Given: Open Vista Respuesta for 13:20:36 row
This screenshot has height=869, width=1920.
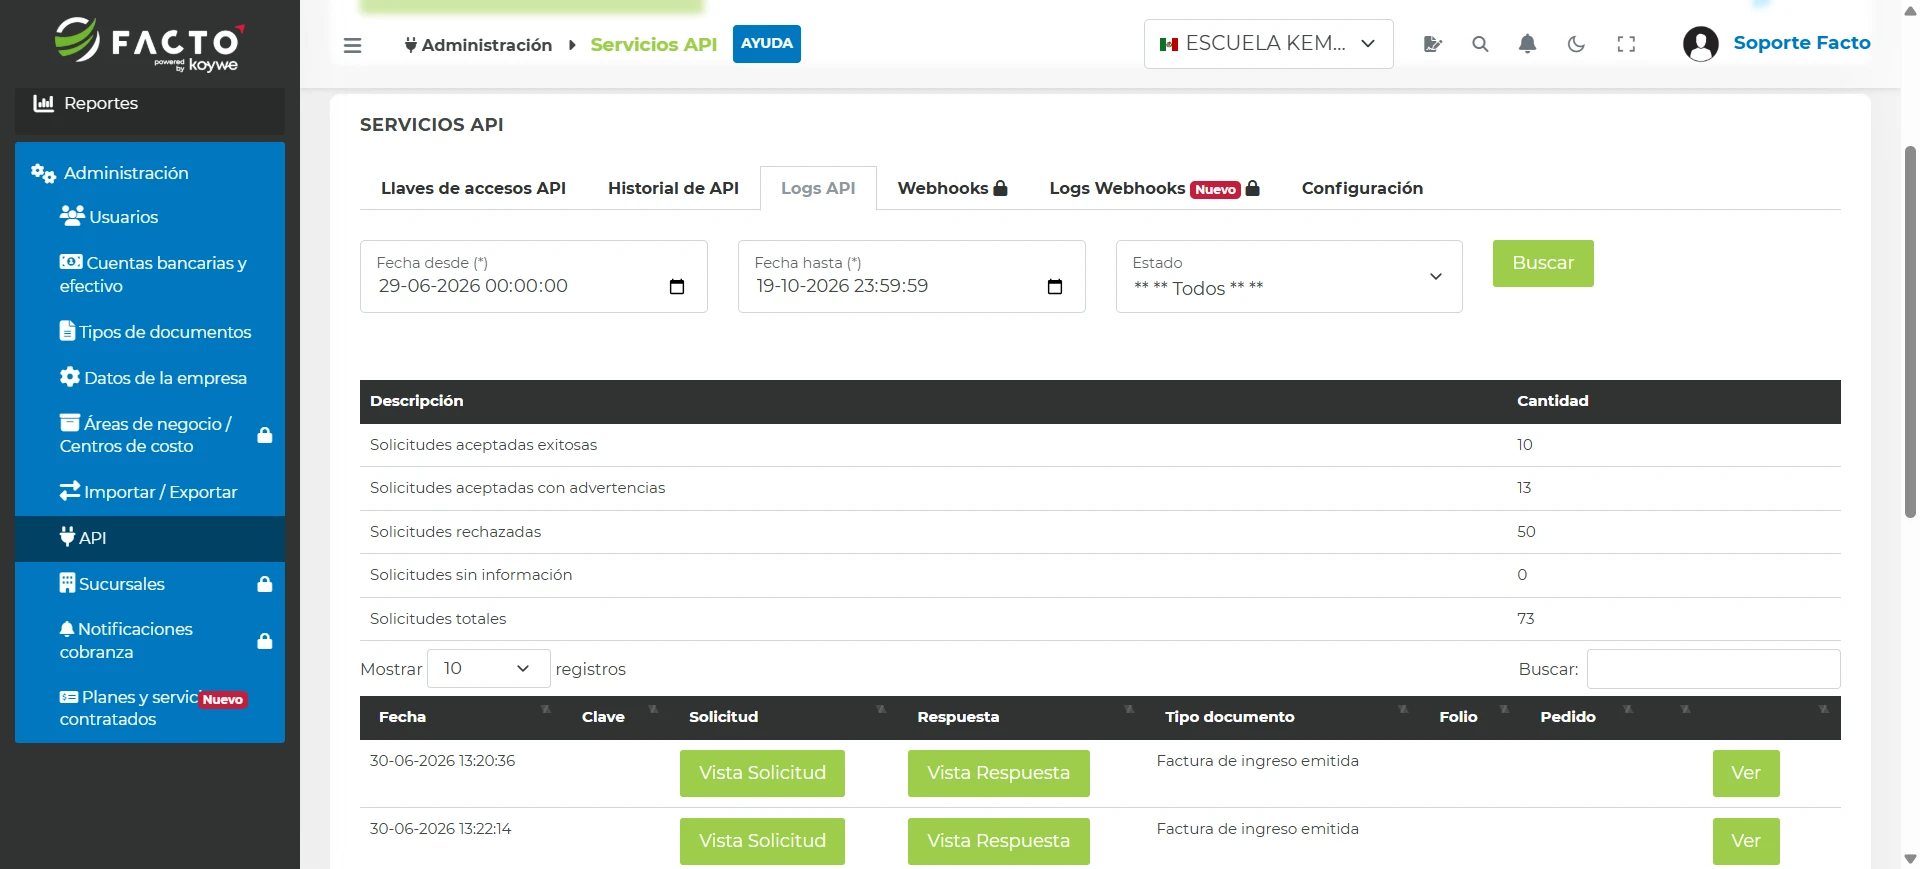Looking at the screenshot, I should pos(998,773).
